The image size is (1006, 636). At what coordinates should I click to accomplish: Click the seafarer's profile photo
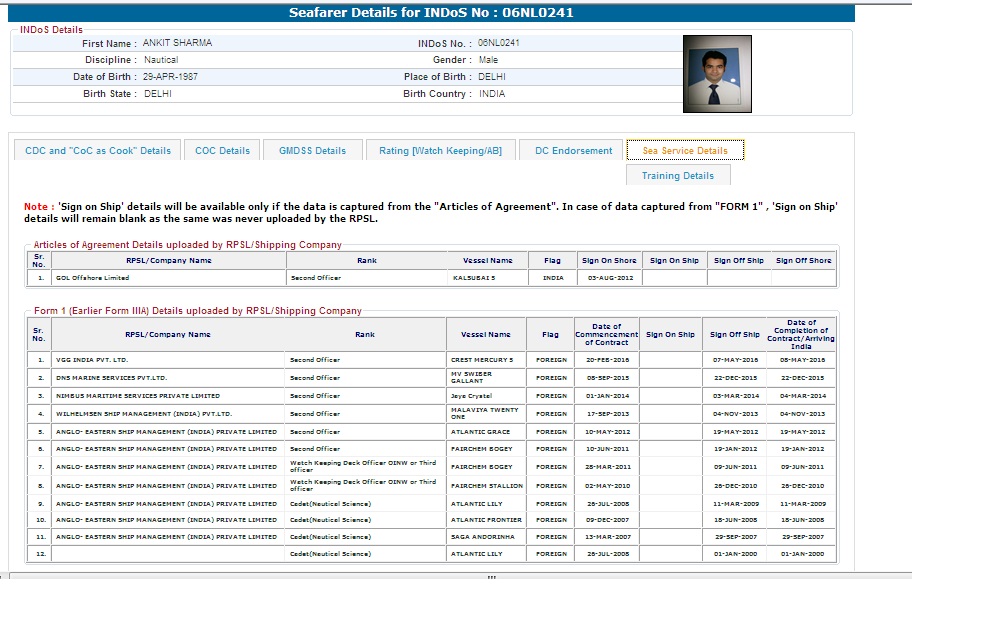(717, 74)
